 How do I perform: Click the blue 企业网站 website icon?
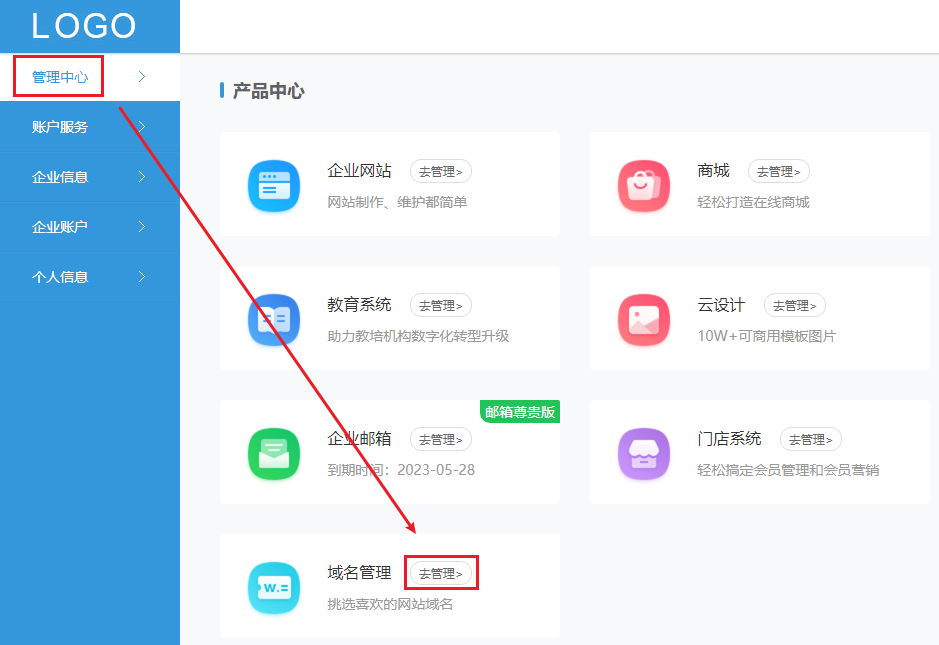(x=274, y=186)
